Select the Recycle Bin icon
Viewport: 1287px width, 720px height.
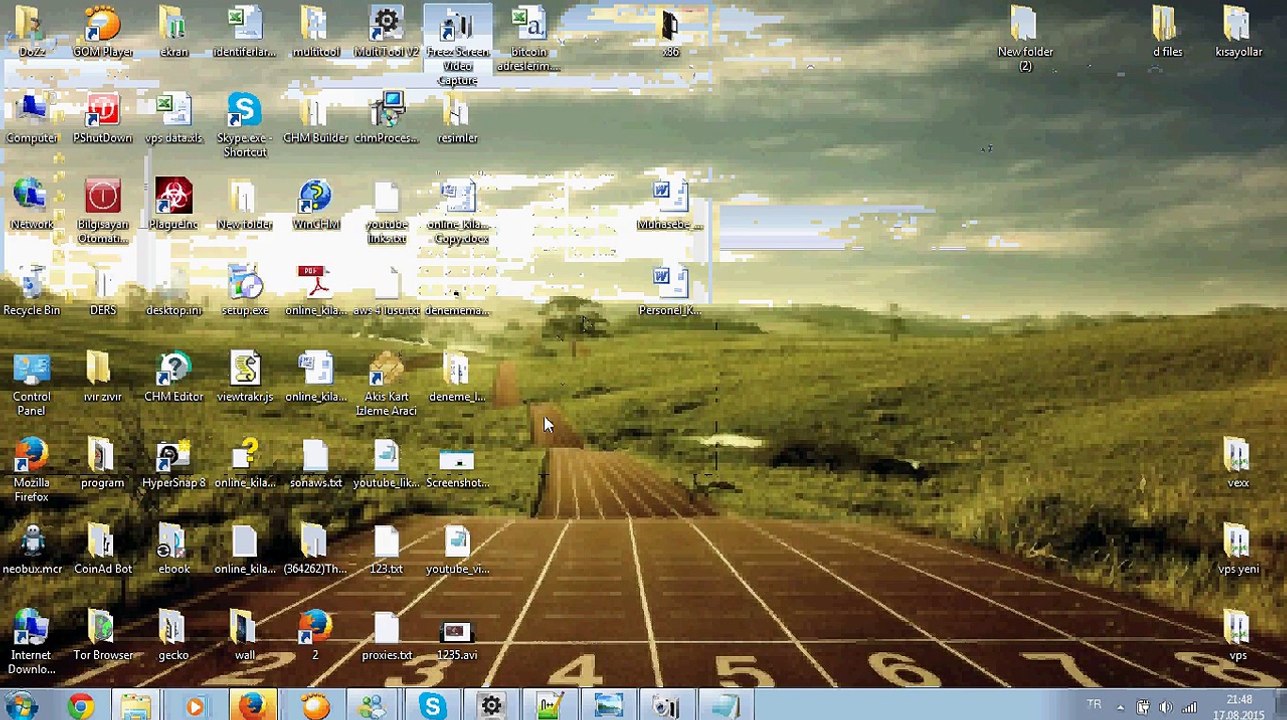[x=31, y=291]
